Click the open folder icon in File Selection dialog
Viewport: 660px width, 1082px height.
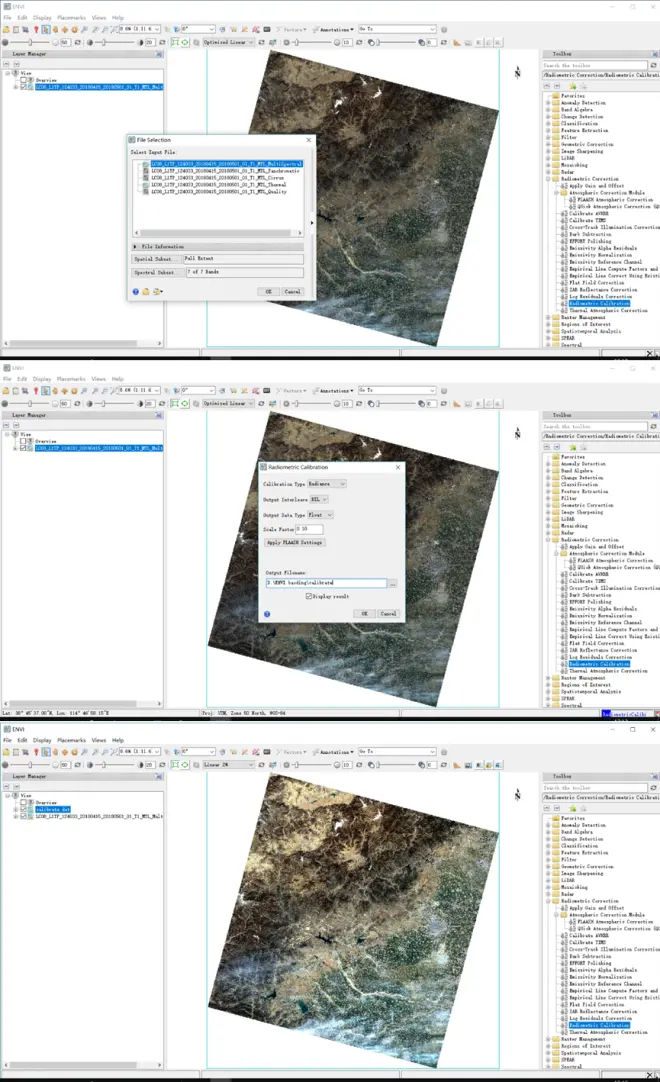146,292
